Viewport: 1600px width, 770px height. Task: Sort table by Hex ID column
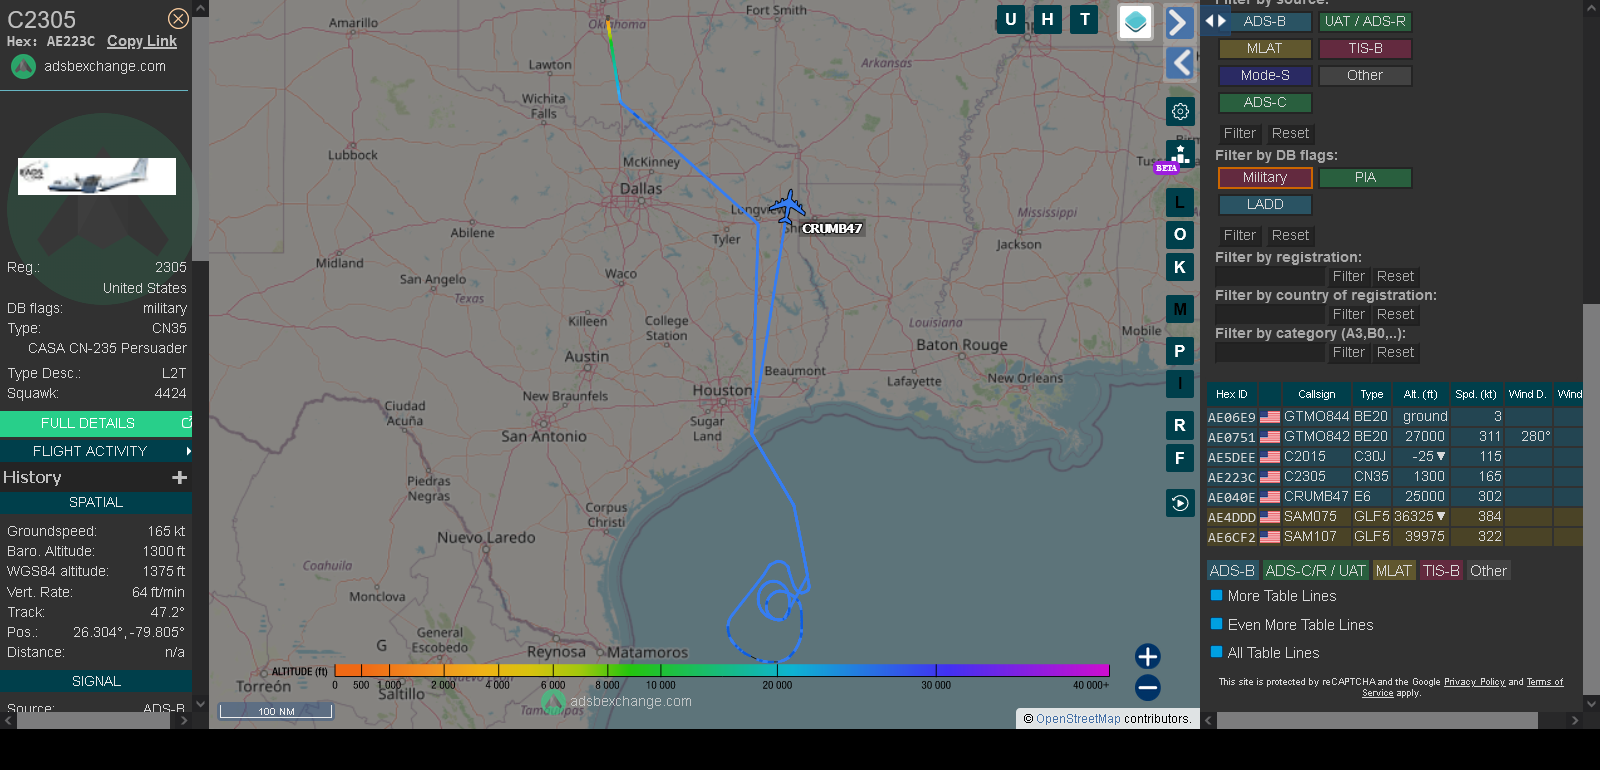pyautogui.click(x=1232, y=394)
